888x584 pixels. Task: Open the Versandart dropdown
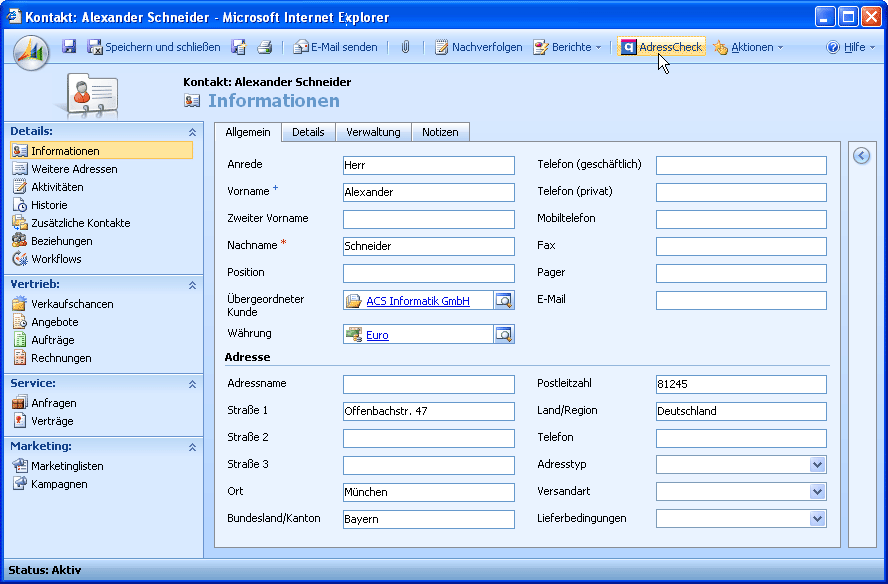(x=817, y=492)
